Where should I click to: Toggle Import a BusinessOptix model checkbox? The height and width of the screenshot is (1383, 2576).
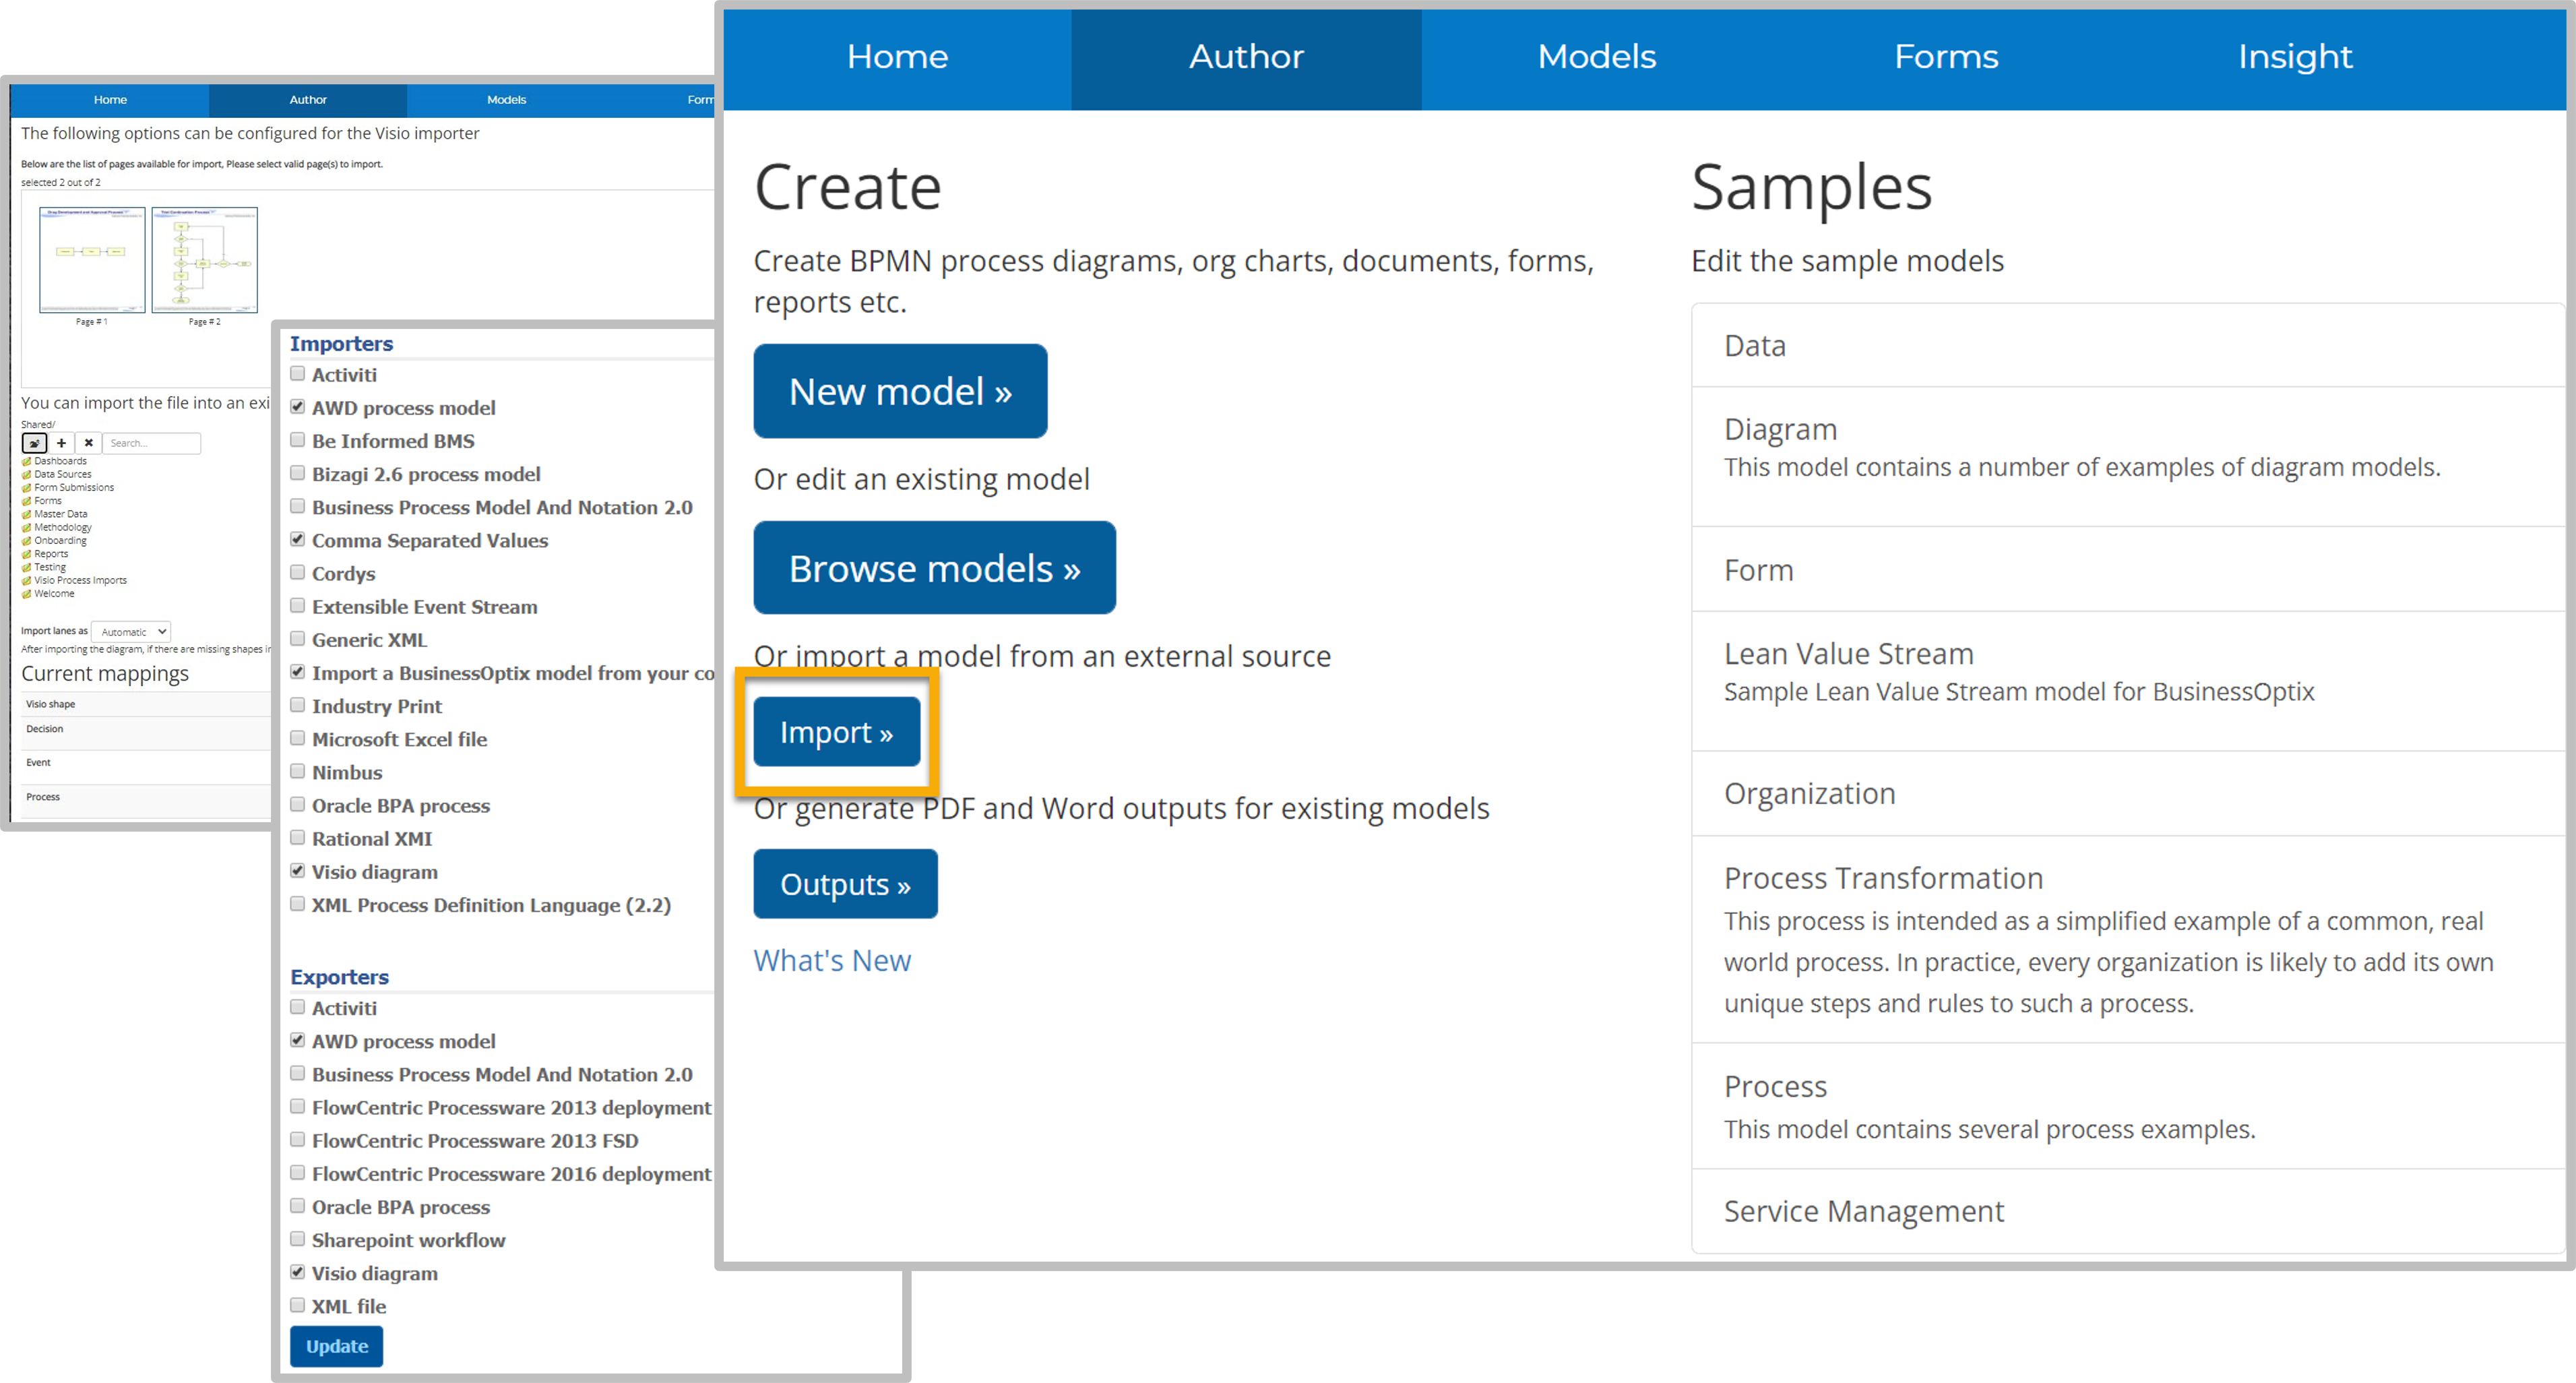click(x=297, y=672)
